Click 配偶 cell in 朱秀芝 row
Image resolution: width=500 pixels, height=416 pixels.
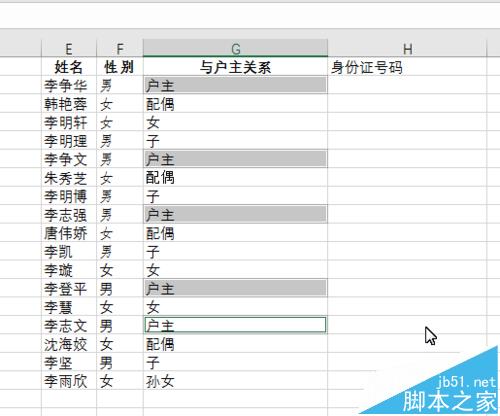235,178
